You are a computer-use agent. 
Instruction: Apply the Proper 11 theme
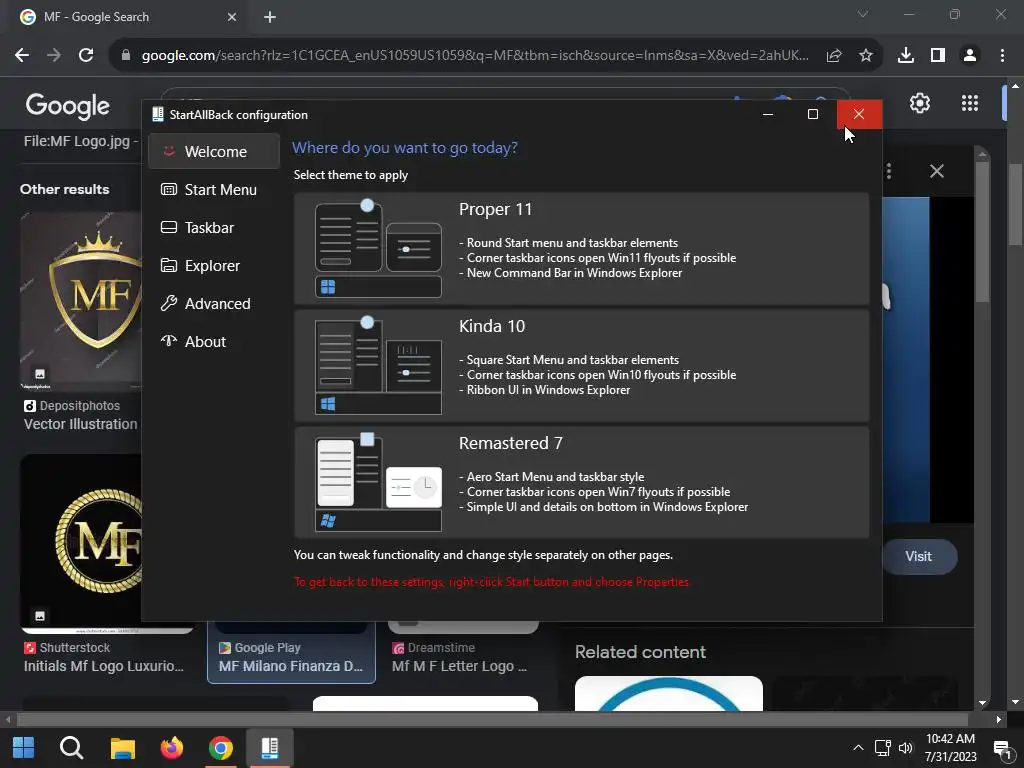(x=581, y=248)
